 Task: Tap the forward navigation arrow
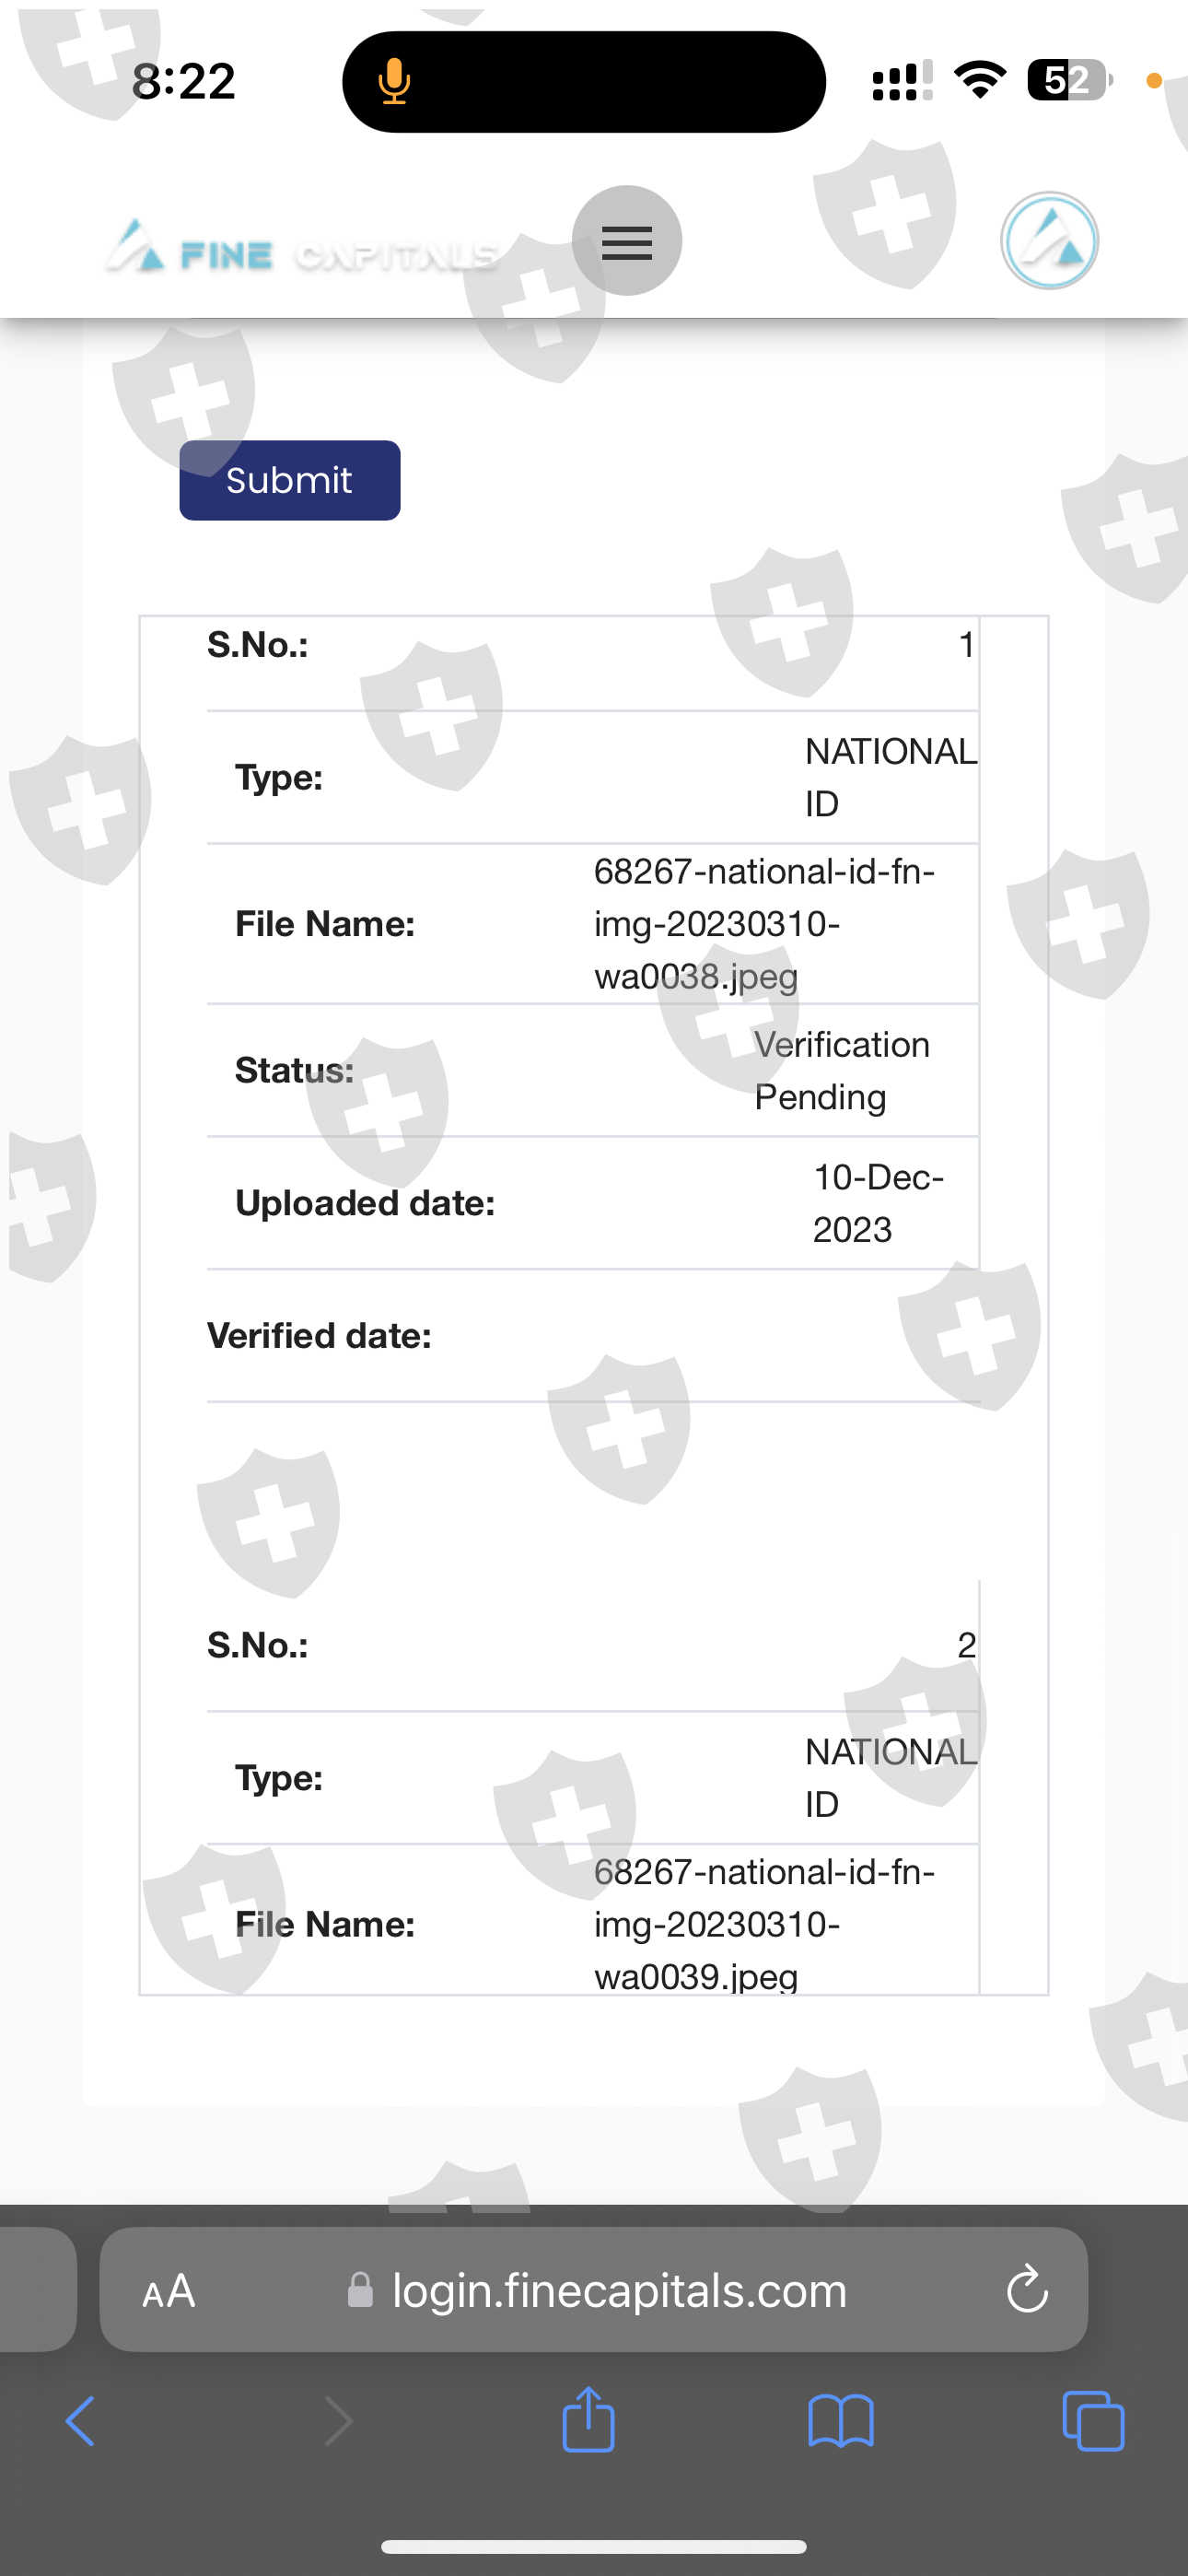pyautogui.click(x=338, y=2421)
